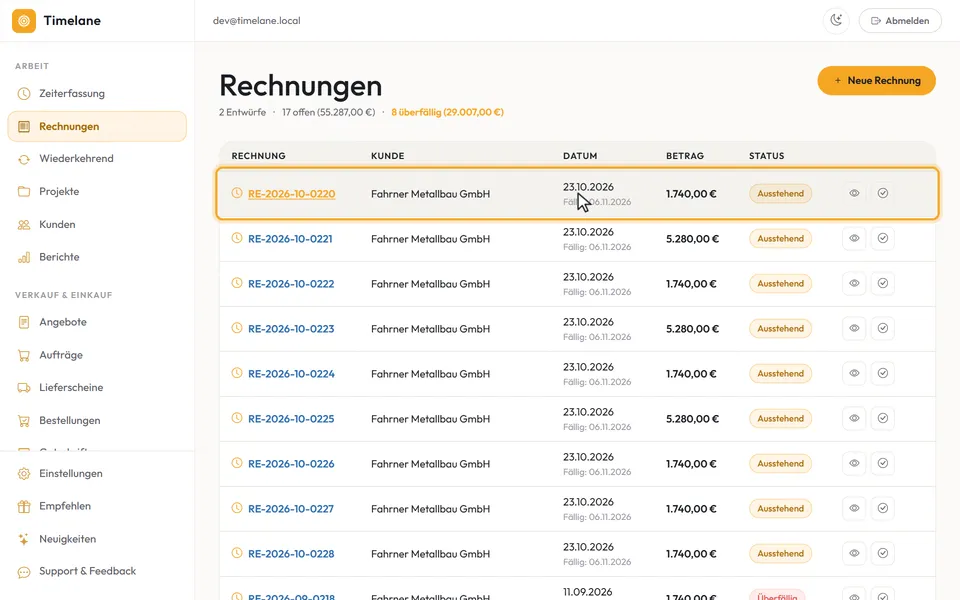Toggle dark mode moon icon
The height and width of the screenshot is (600, 960).
point(836,21)
